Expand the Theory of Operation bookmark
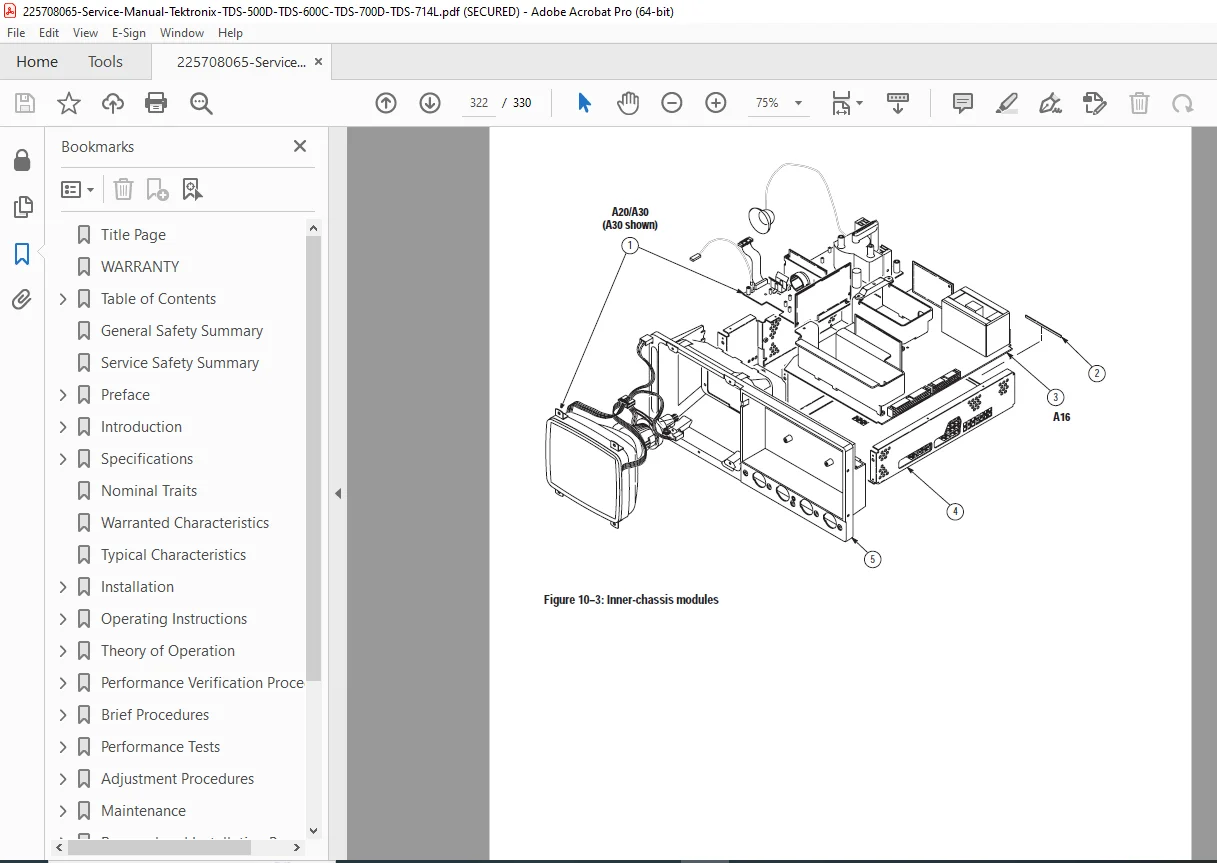Viewport: 1217px width, 863px height. pos(63,651)
